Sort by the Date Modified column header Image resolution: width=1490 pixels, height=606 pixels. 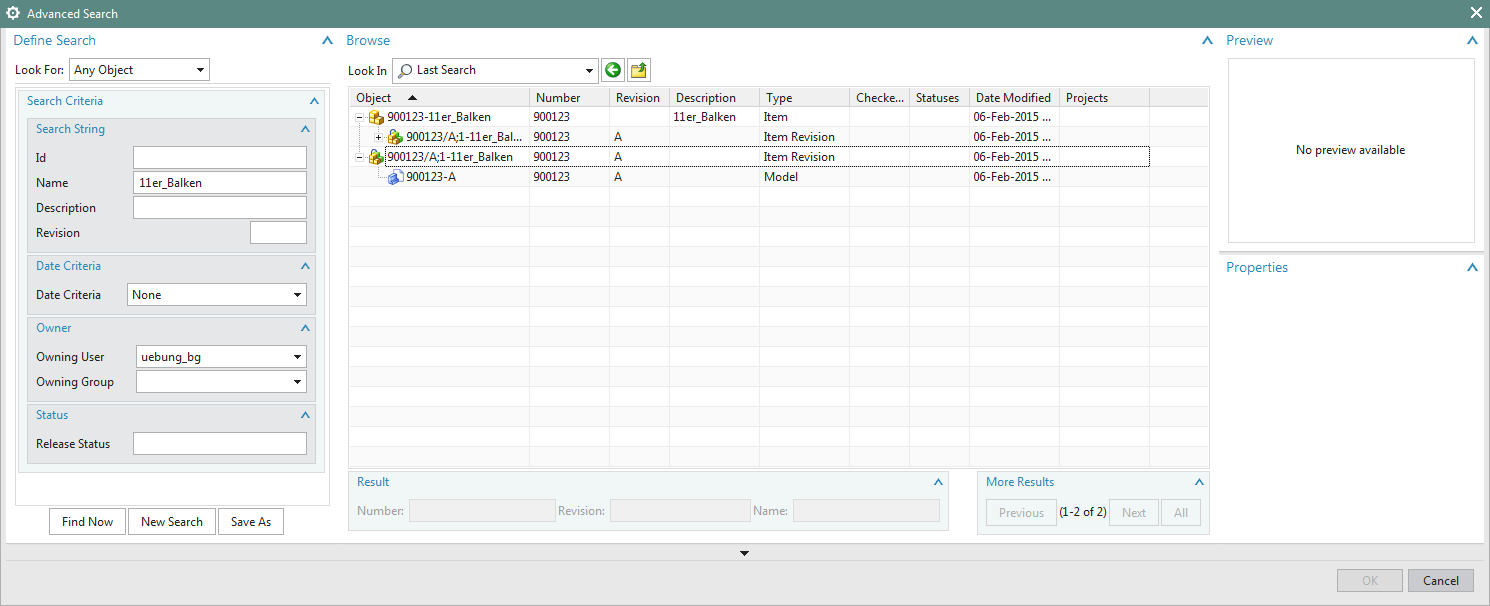pos(1014,98)
